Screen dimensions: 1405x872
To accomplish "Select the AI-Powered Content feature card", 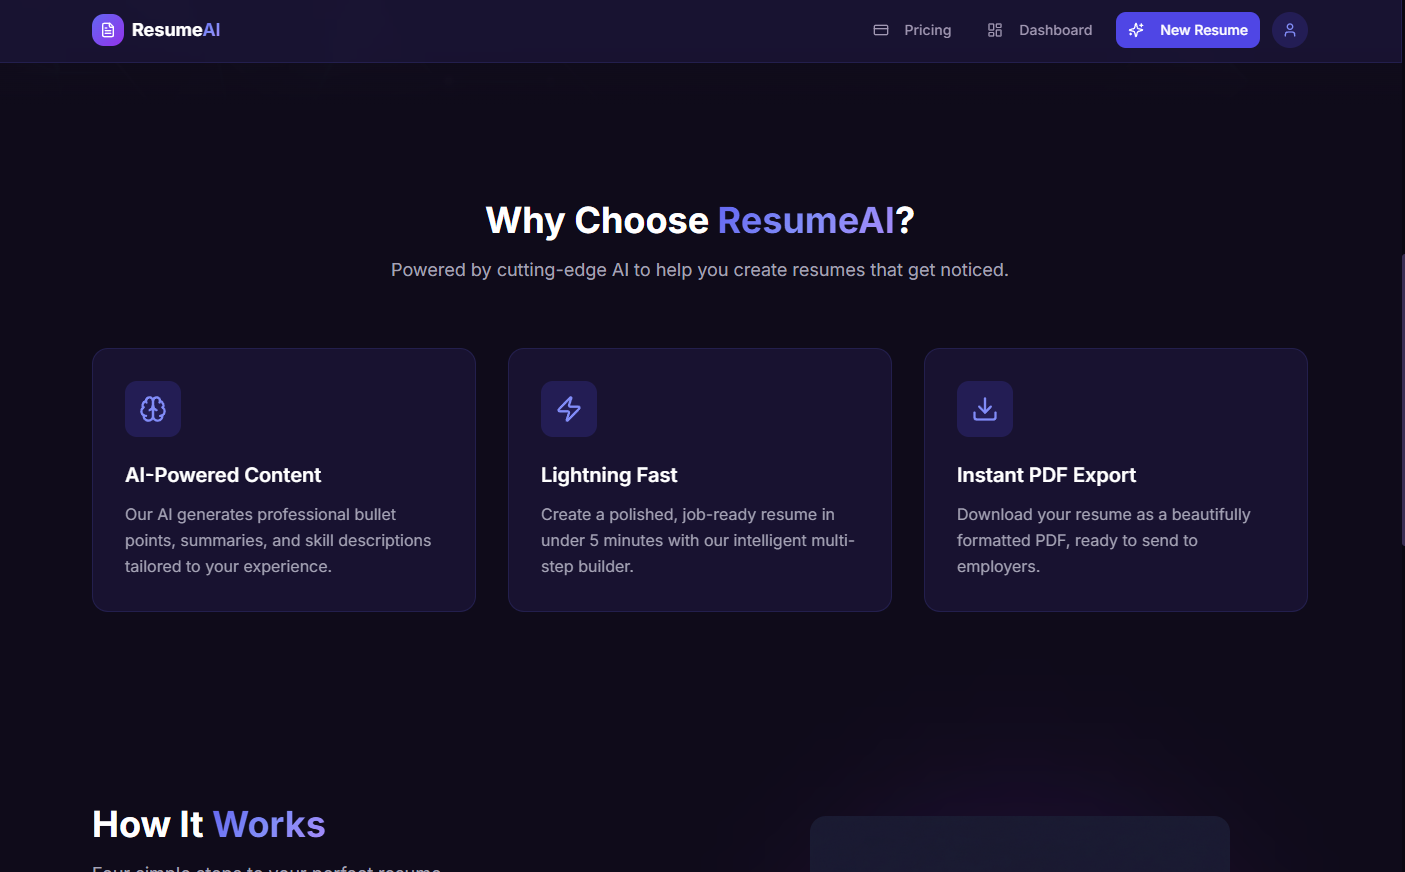I will 283,480.
